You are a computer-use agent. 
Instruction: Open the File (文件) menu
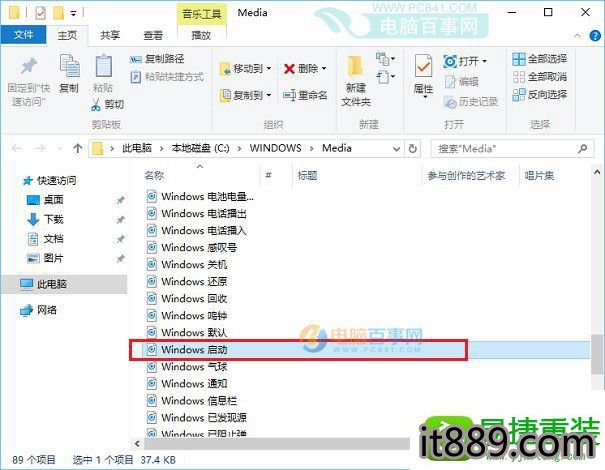coord(24,35)
